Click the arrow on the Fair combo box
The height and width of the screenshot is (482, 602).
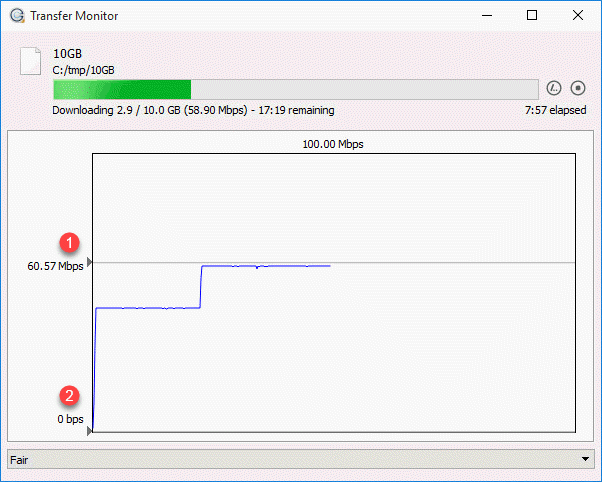[x=585, y=459]
